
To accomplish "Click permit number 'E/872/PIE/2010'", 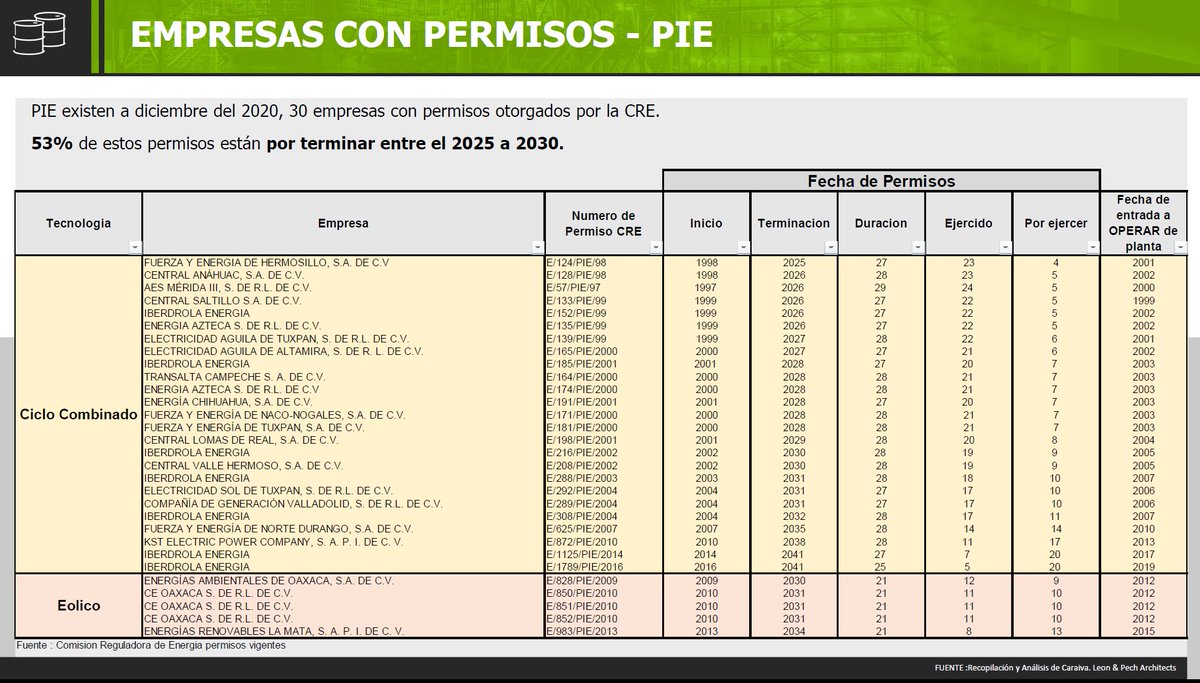I will [x=582, y=541].
